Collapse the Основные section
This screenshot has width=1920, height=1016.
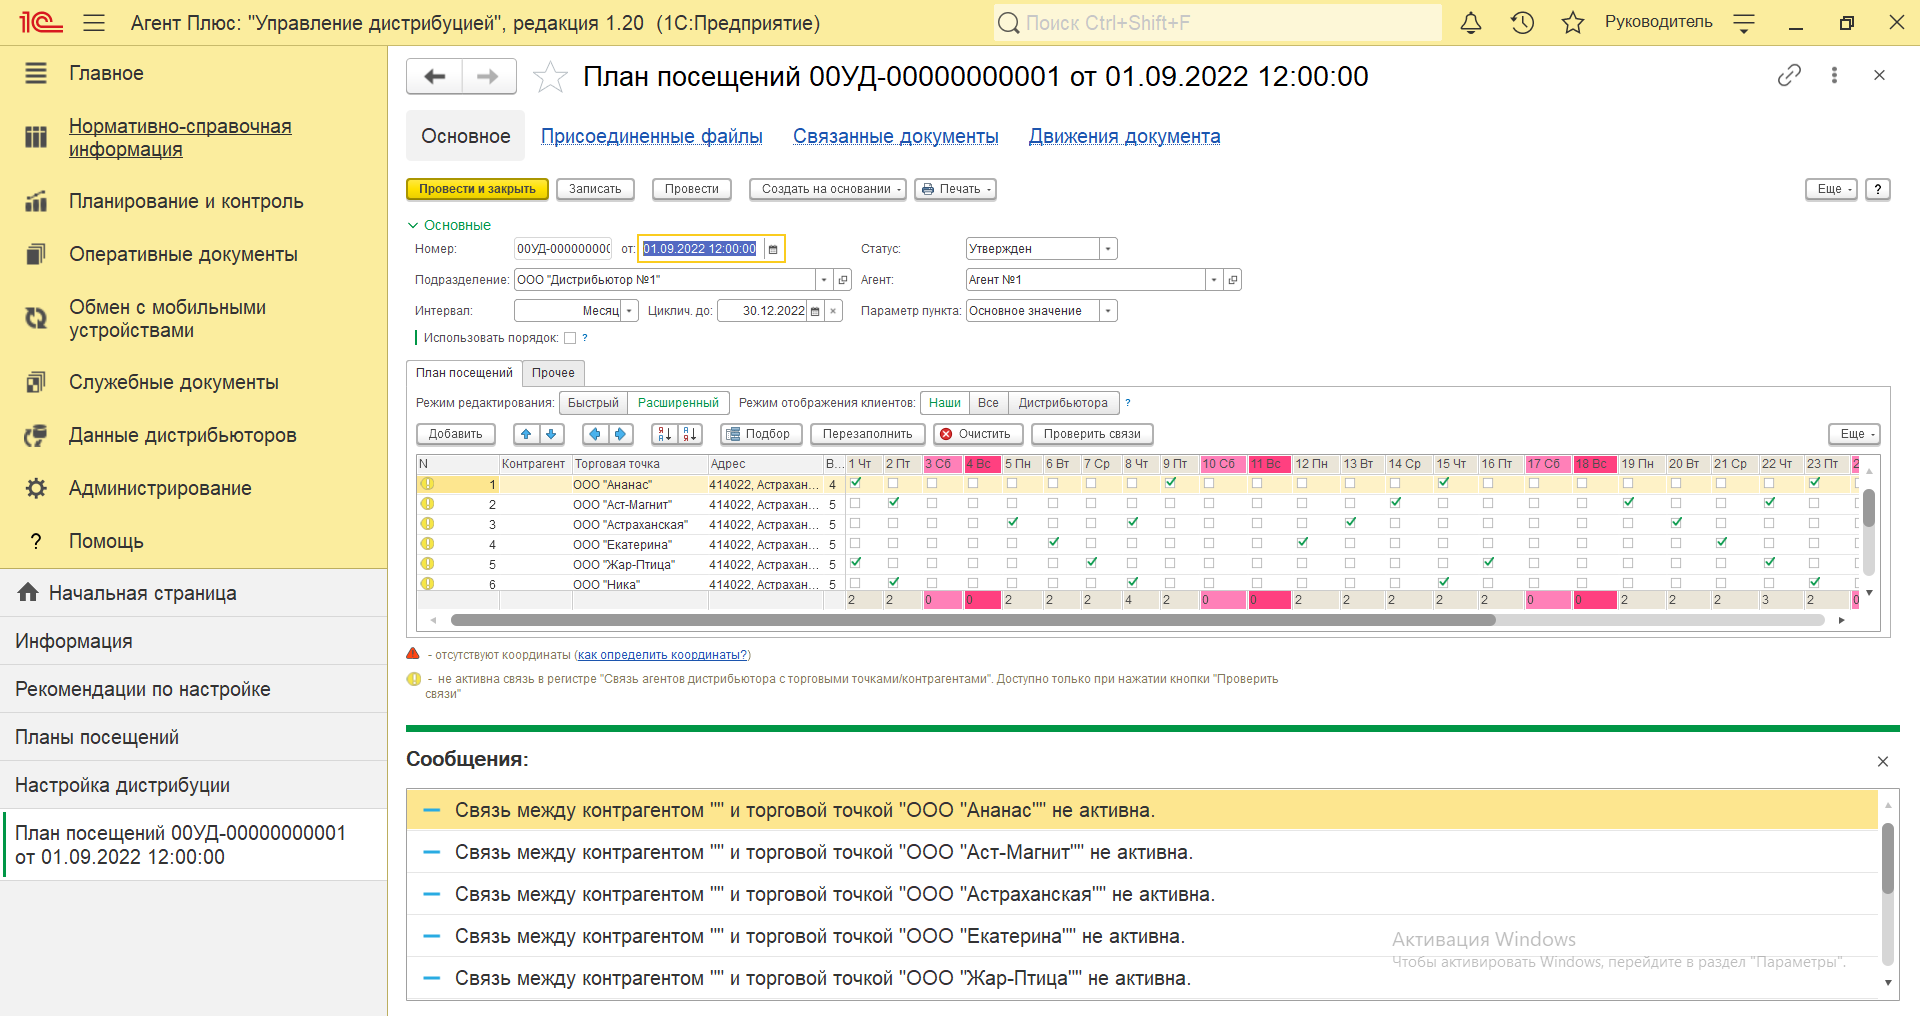click(449, 225)
